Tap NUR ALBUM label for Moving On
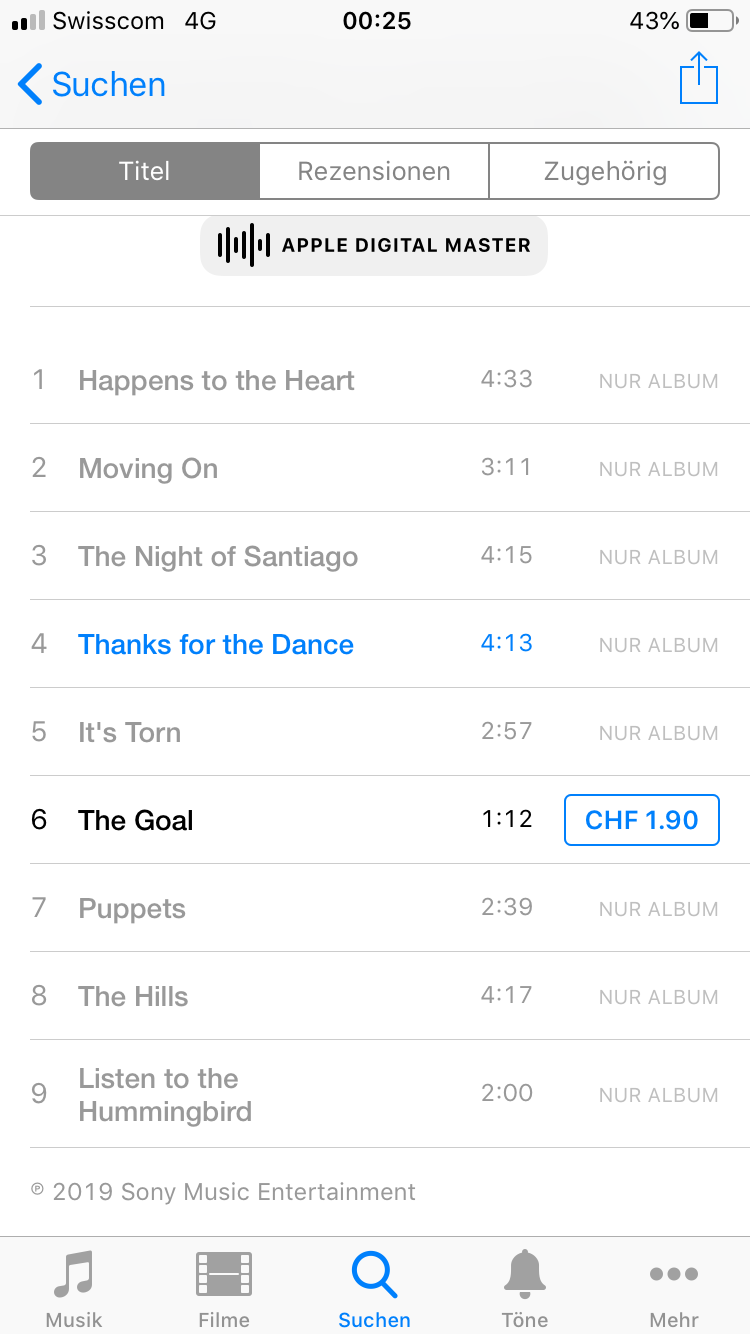The width and height of the screenshot is (750, 1334). tap(658, 469)
